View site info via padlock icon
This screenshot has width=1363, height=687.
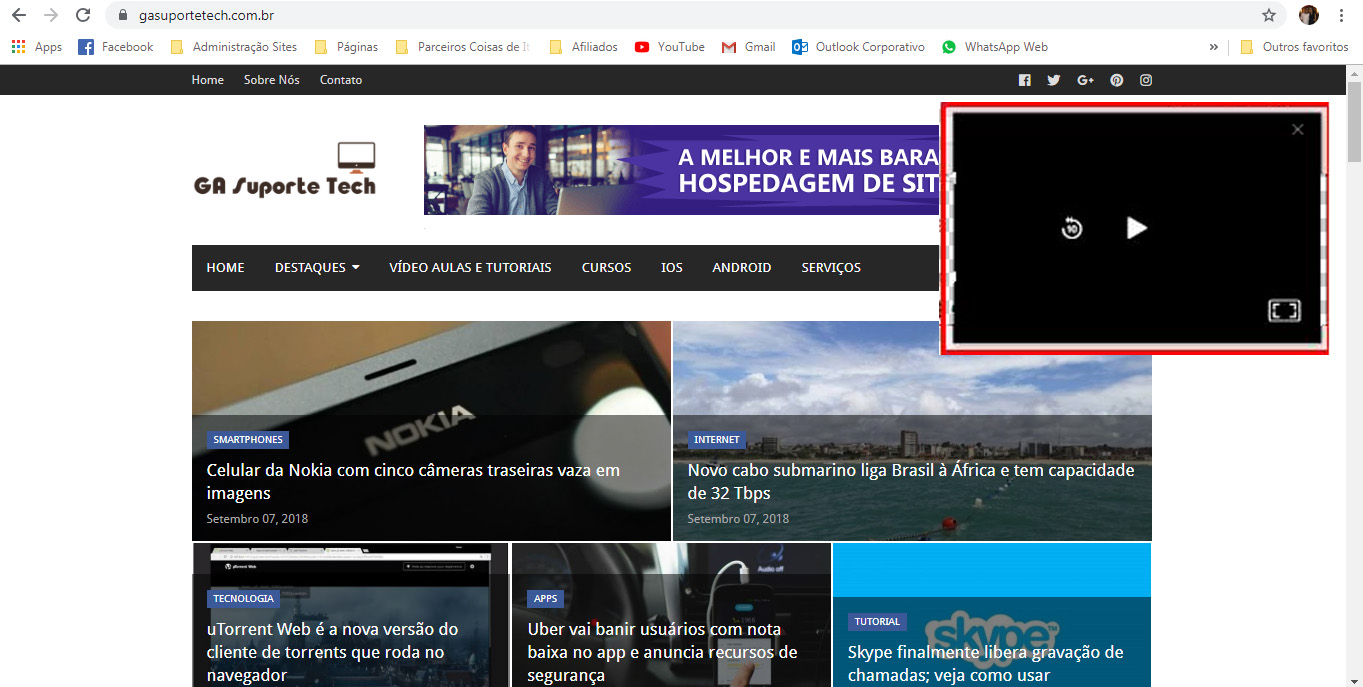click(123, 15)
